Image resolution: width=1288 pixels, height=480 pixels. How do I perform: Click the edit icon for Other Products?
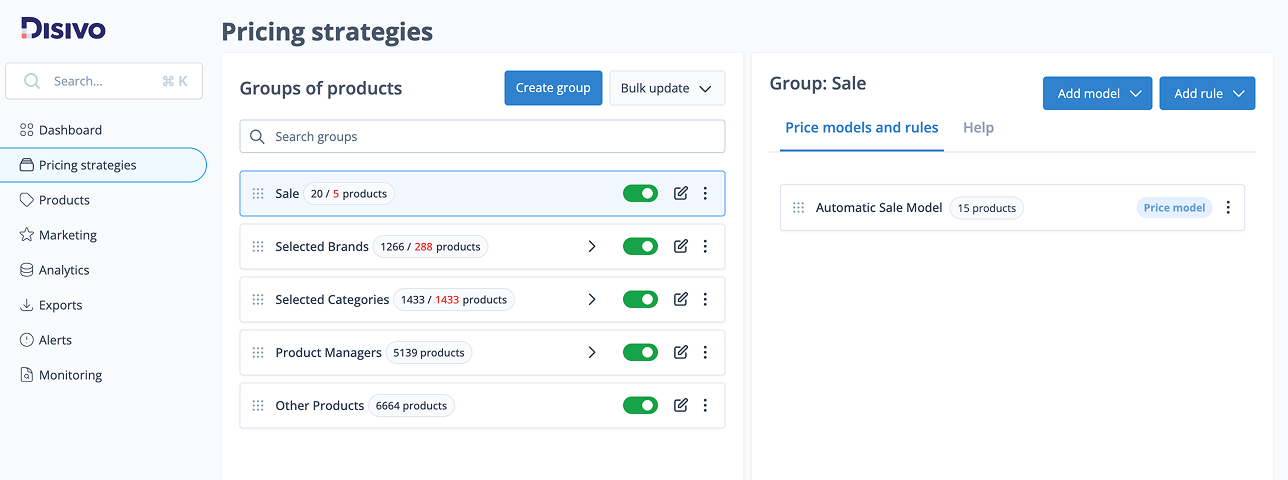pyautogui.click(x=681, y=405)
